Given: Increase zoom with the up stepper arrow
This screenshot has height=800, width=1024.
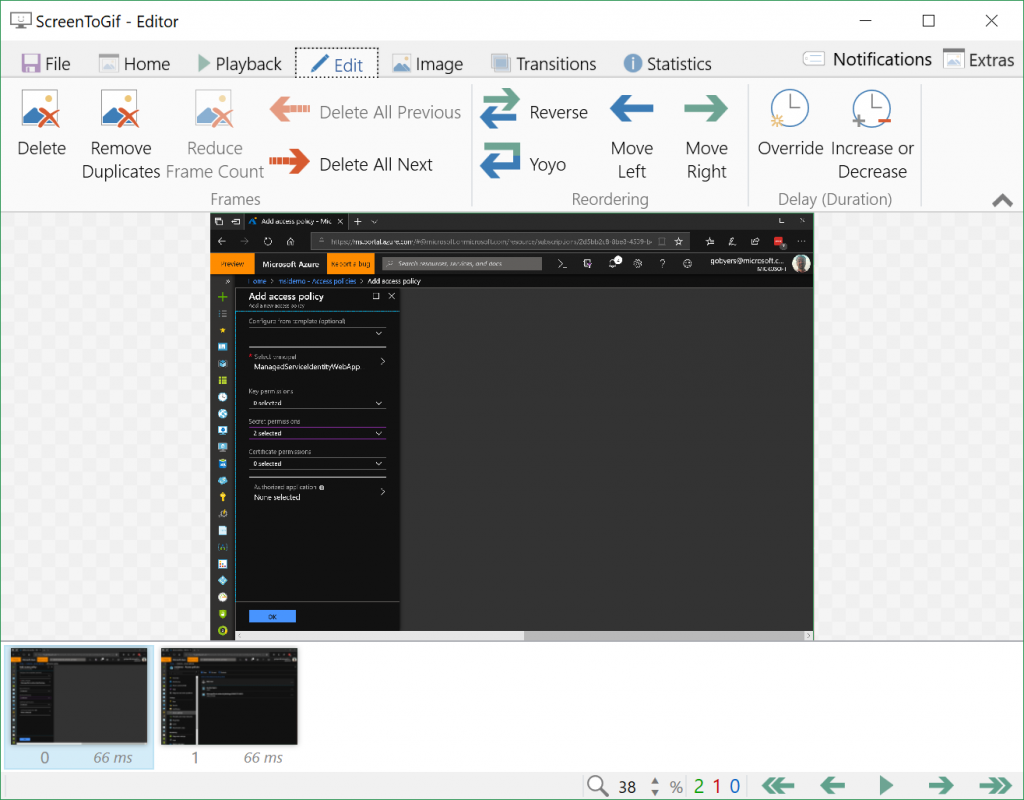Looking at the screenshot, I should pyautogui.click(x=655, y=780).
